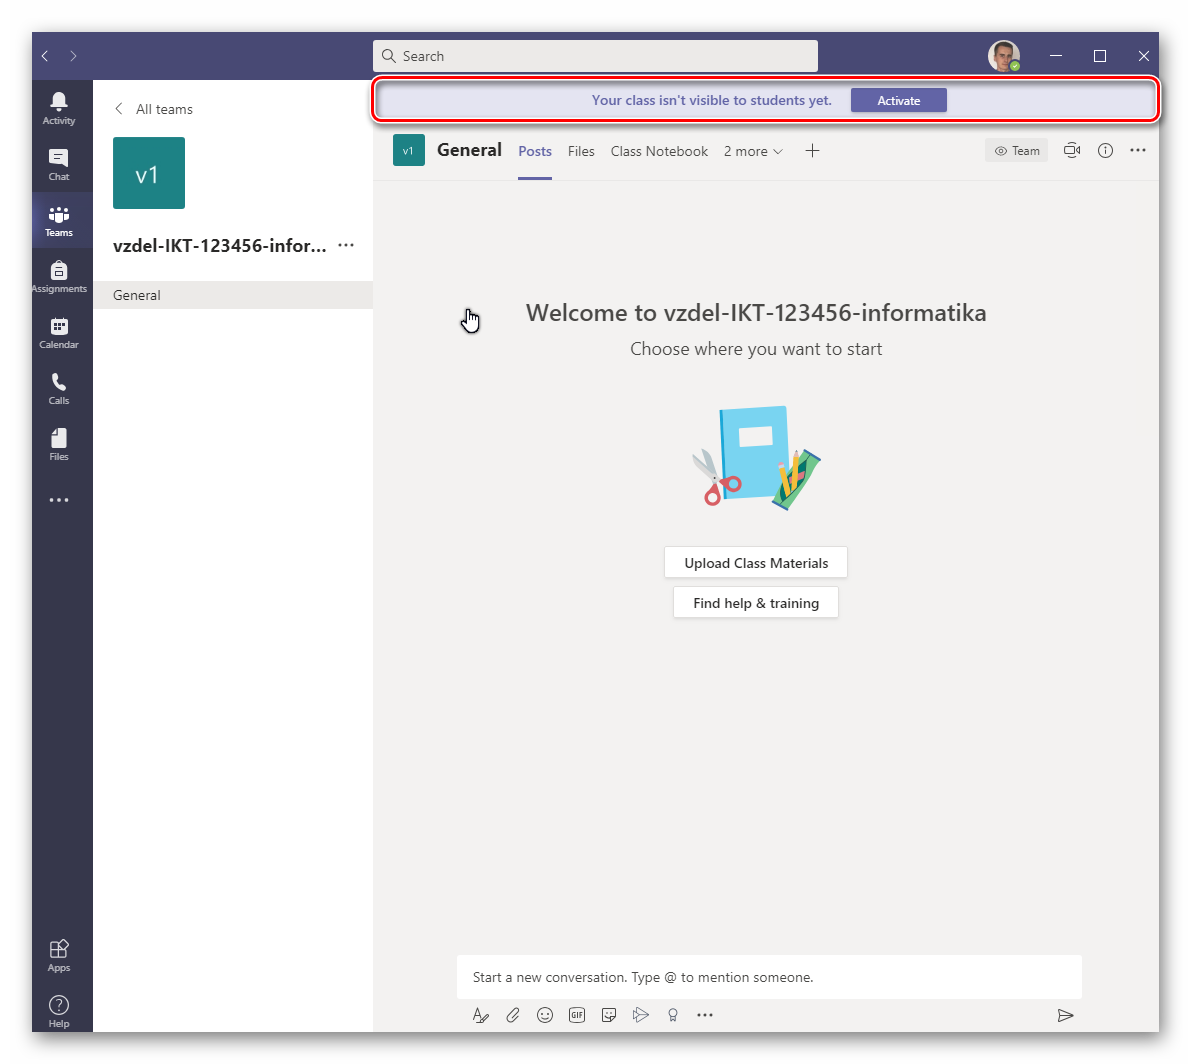This screenshot has height=1064, width=1191.
Task: Open the Calendar app
Action: [59, 332]
